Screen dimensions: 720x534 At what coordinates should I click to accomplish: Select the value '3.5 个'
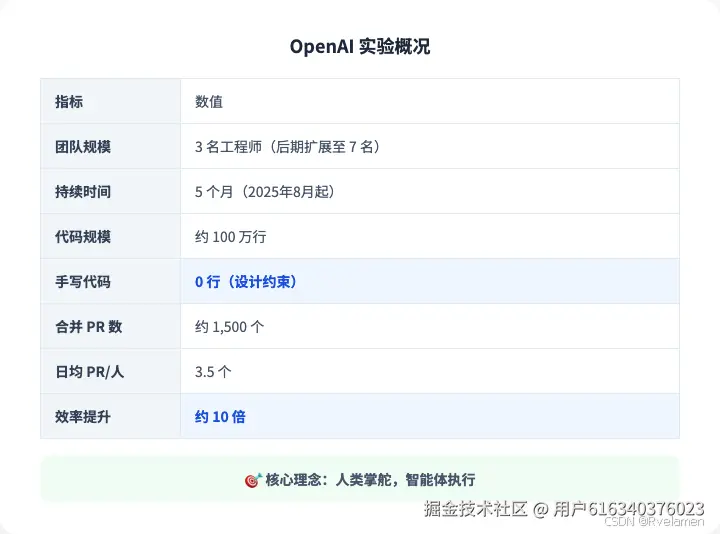point(213,371)
